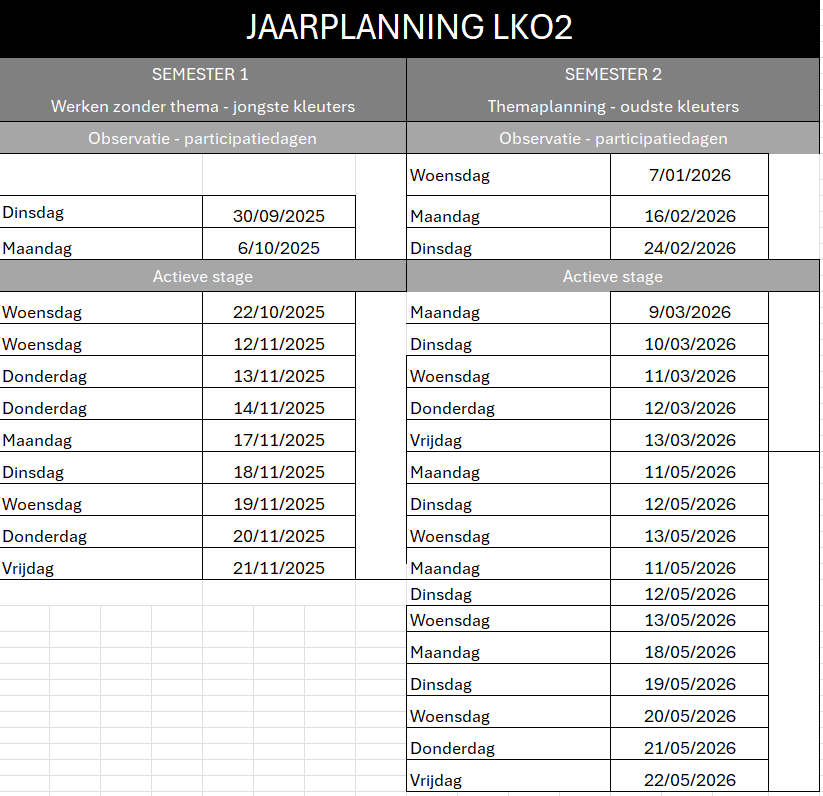Click the cell with 24/02/2026
The height and width of the screenshot is (796, 823).
coord(689,248)
